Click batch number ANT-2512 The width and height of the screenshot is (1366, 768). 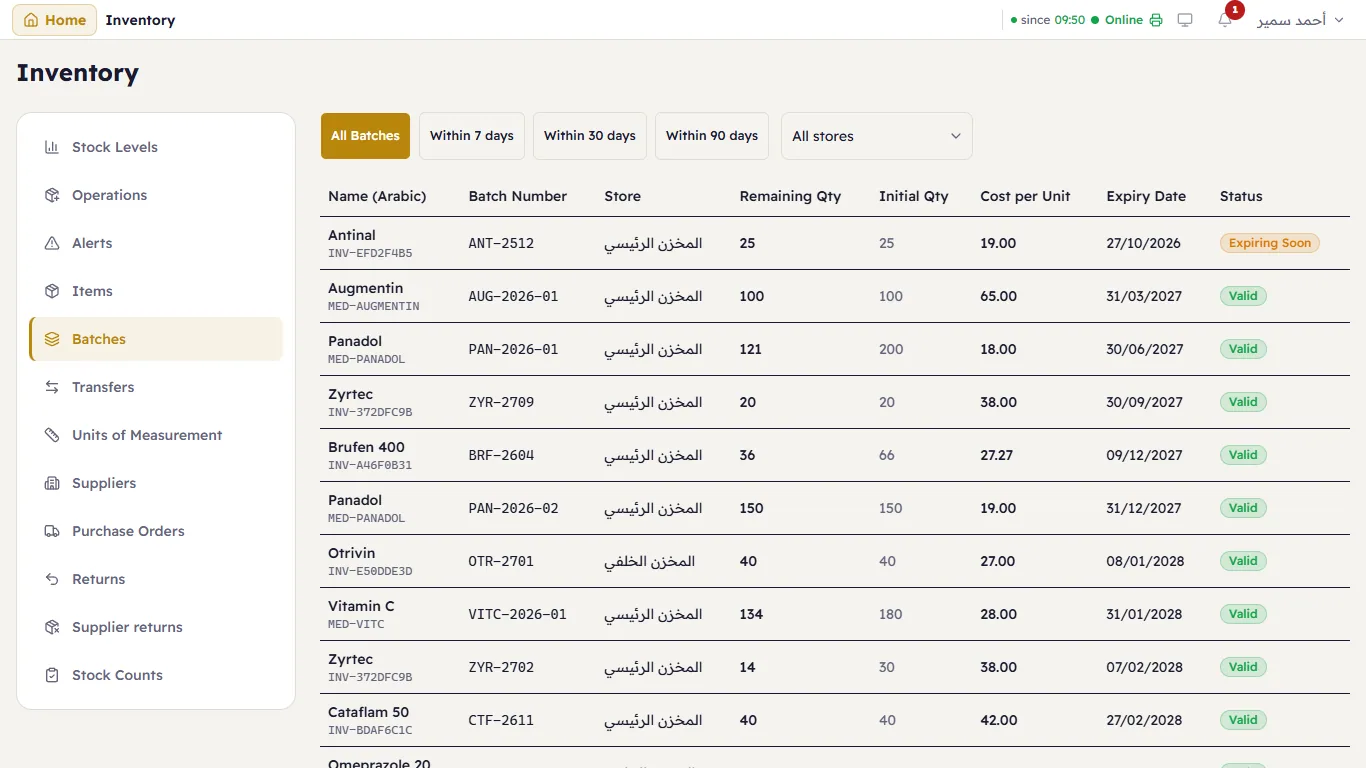click(x=501, y=243)
